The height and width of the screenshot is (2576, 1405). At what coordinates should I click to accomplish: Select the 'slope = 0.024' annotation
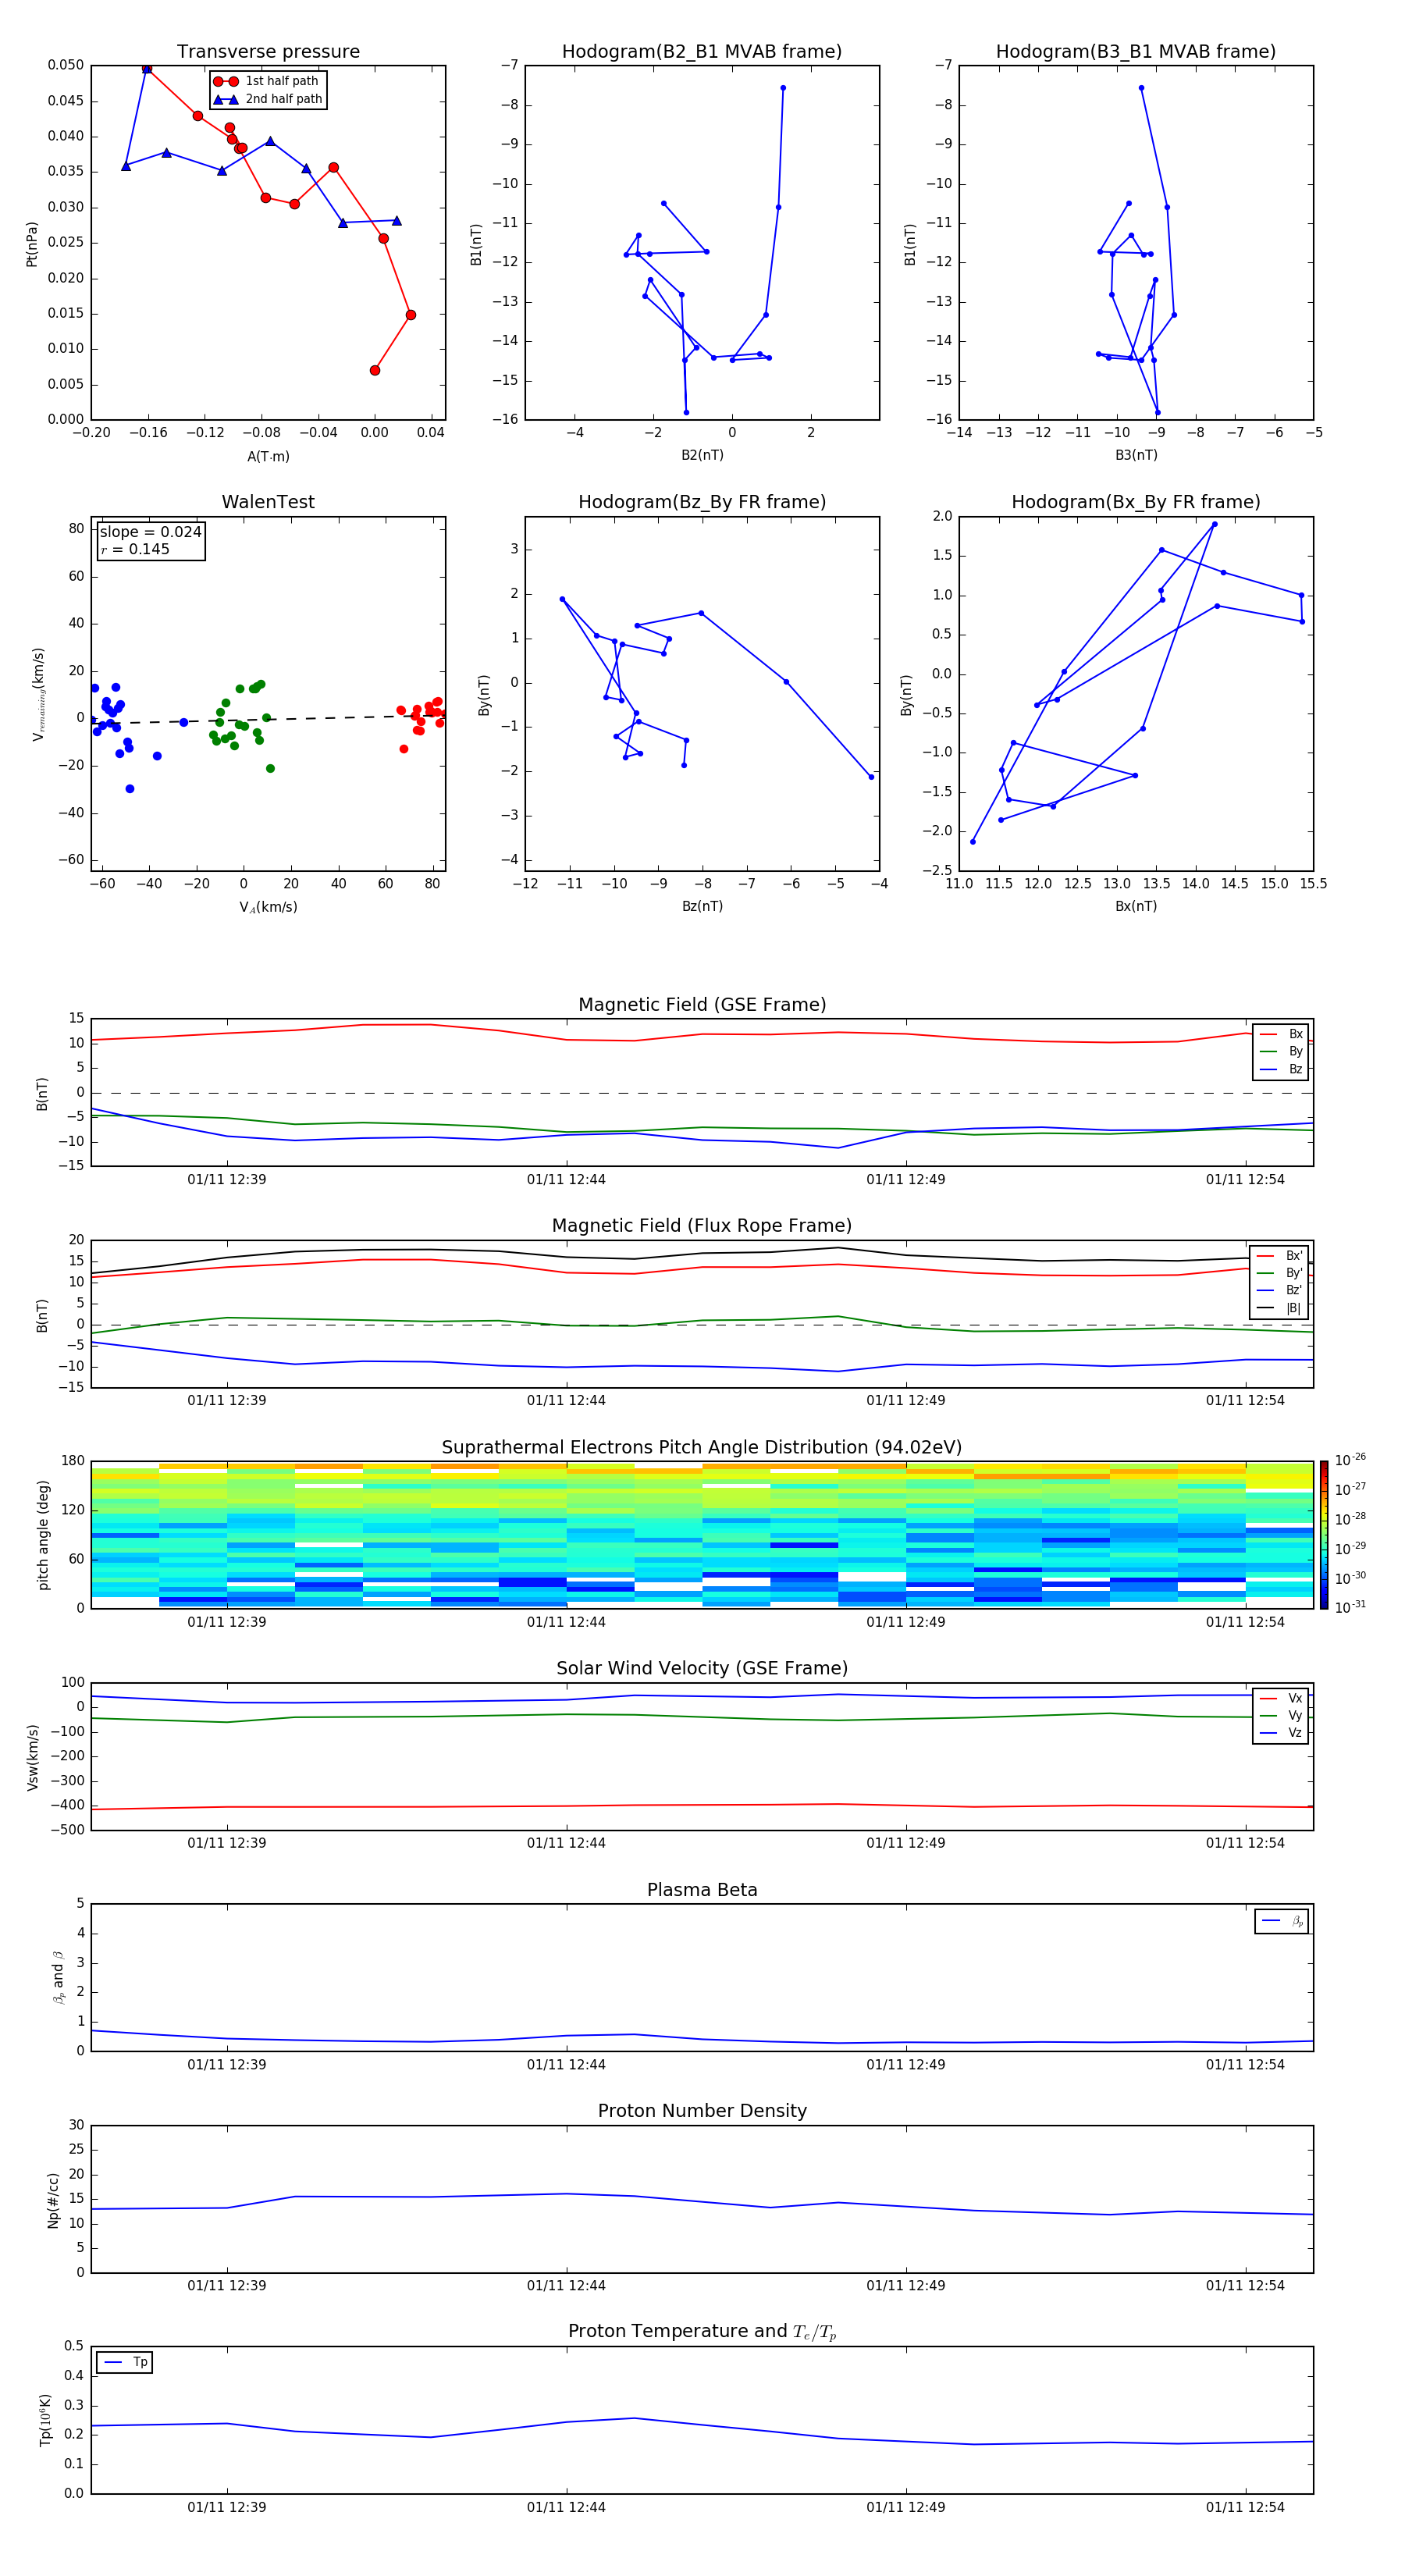(x=150, y=532)
